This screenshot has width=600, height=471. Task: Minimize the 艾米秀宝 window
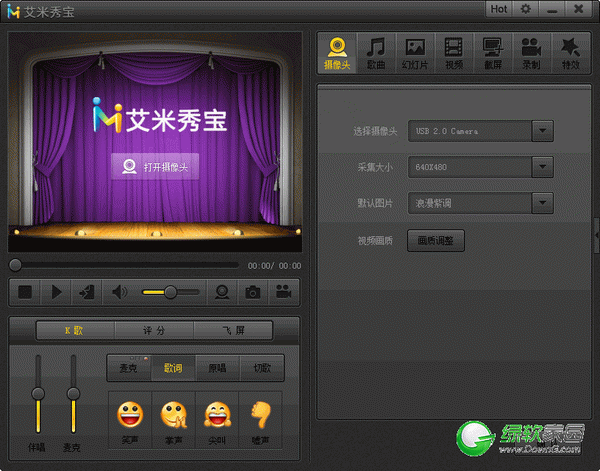(x=552, y=9)
